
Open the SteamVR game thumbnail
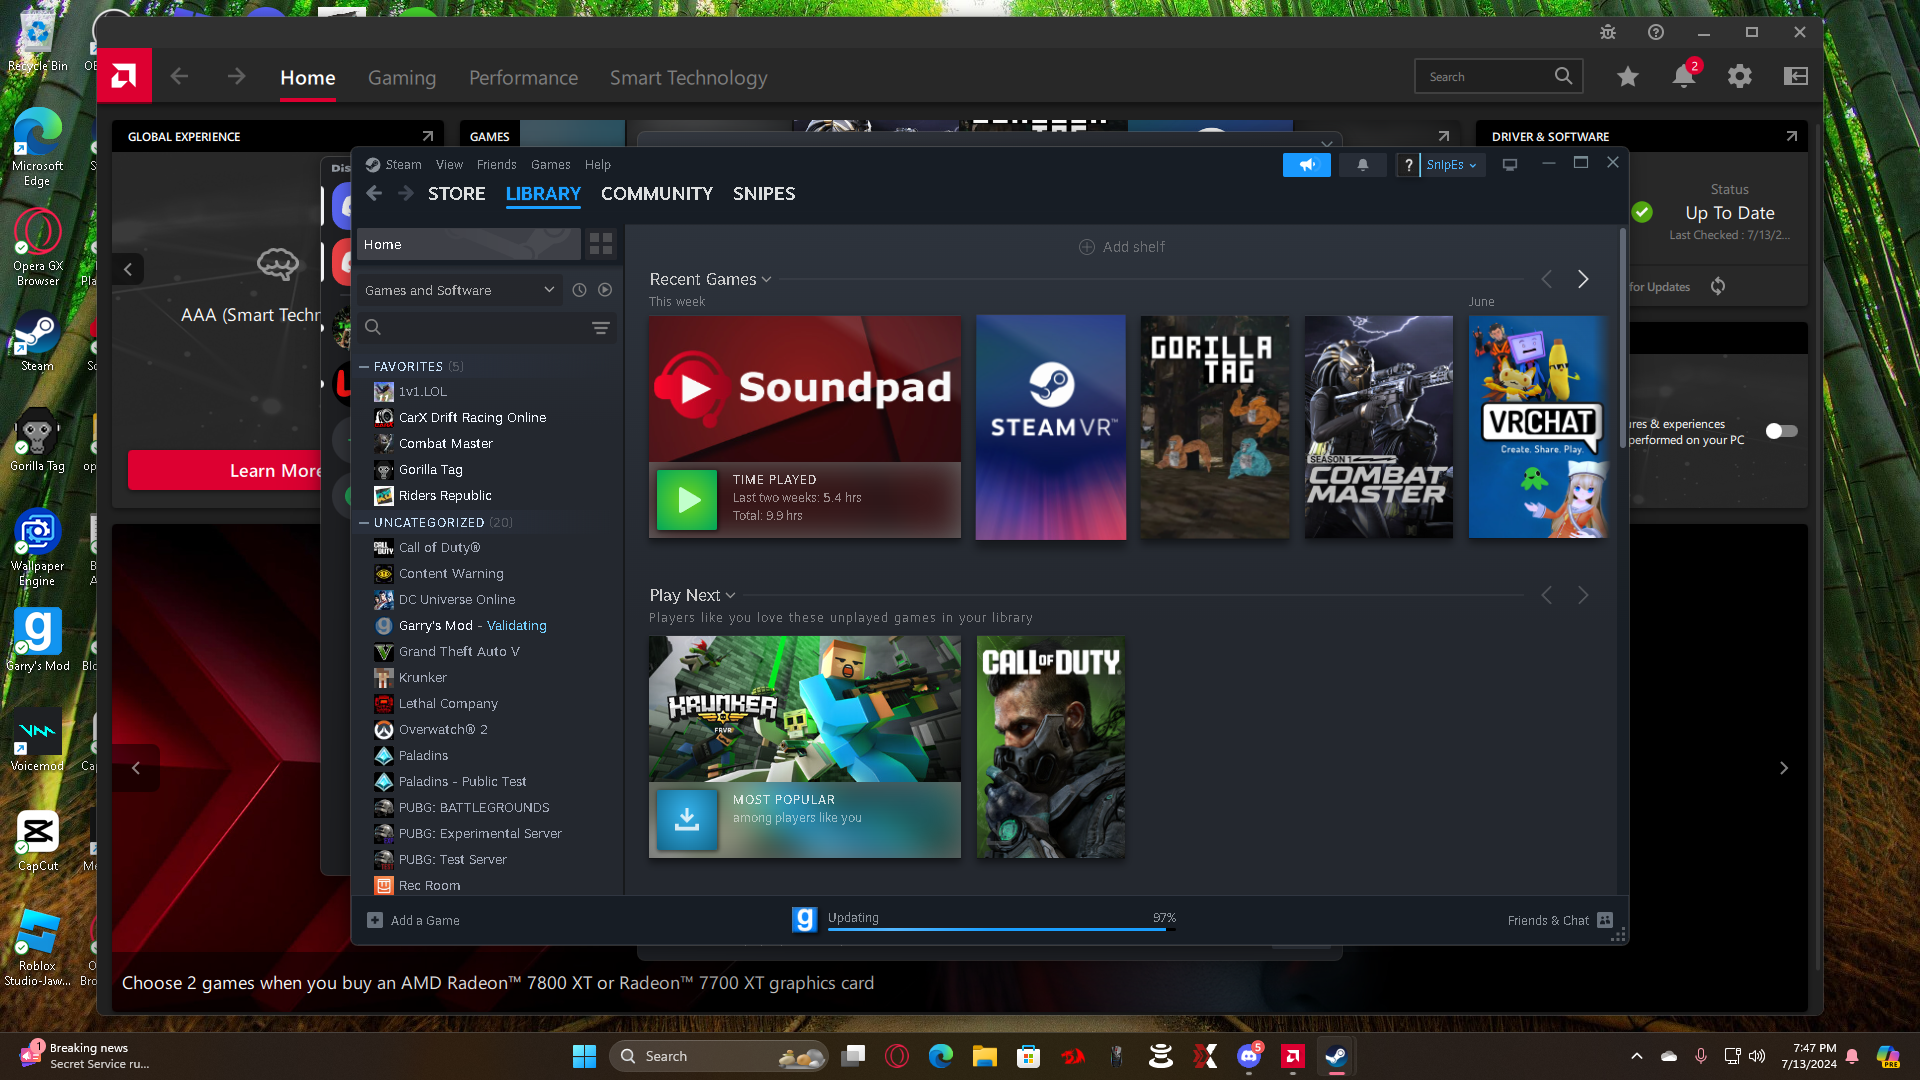point(1051,427)
